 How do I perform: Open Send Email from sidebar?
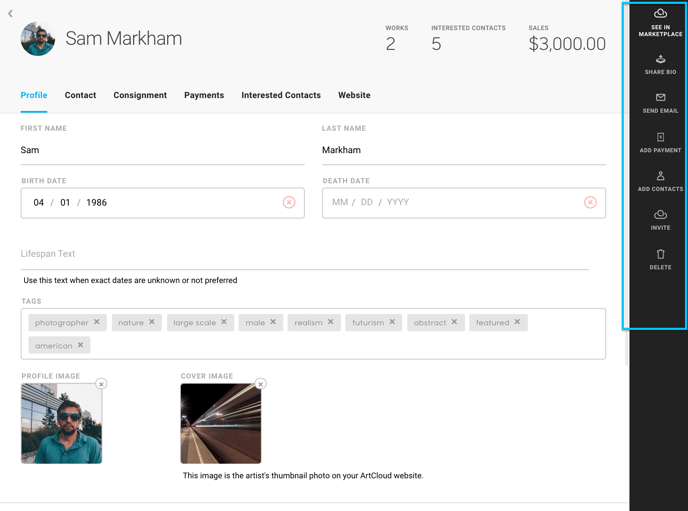point(660,97)
